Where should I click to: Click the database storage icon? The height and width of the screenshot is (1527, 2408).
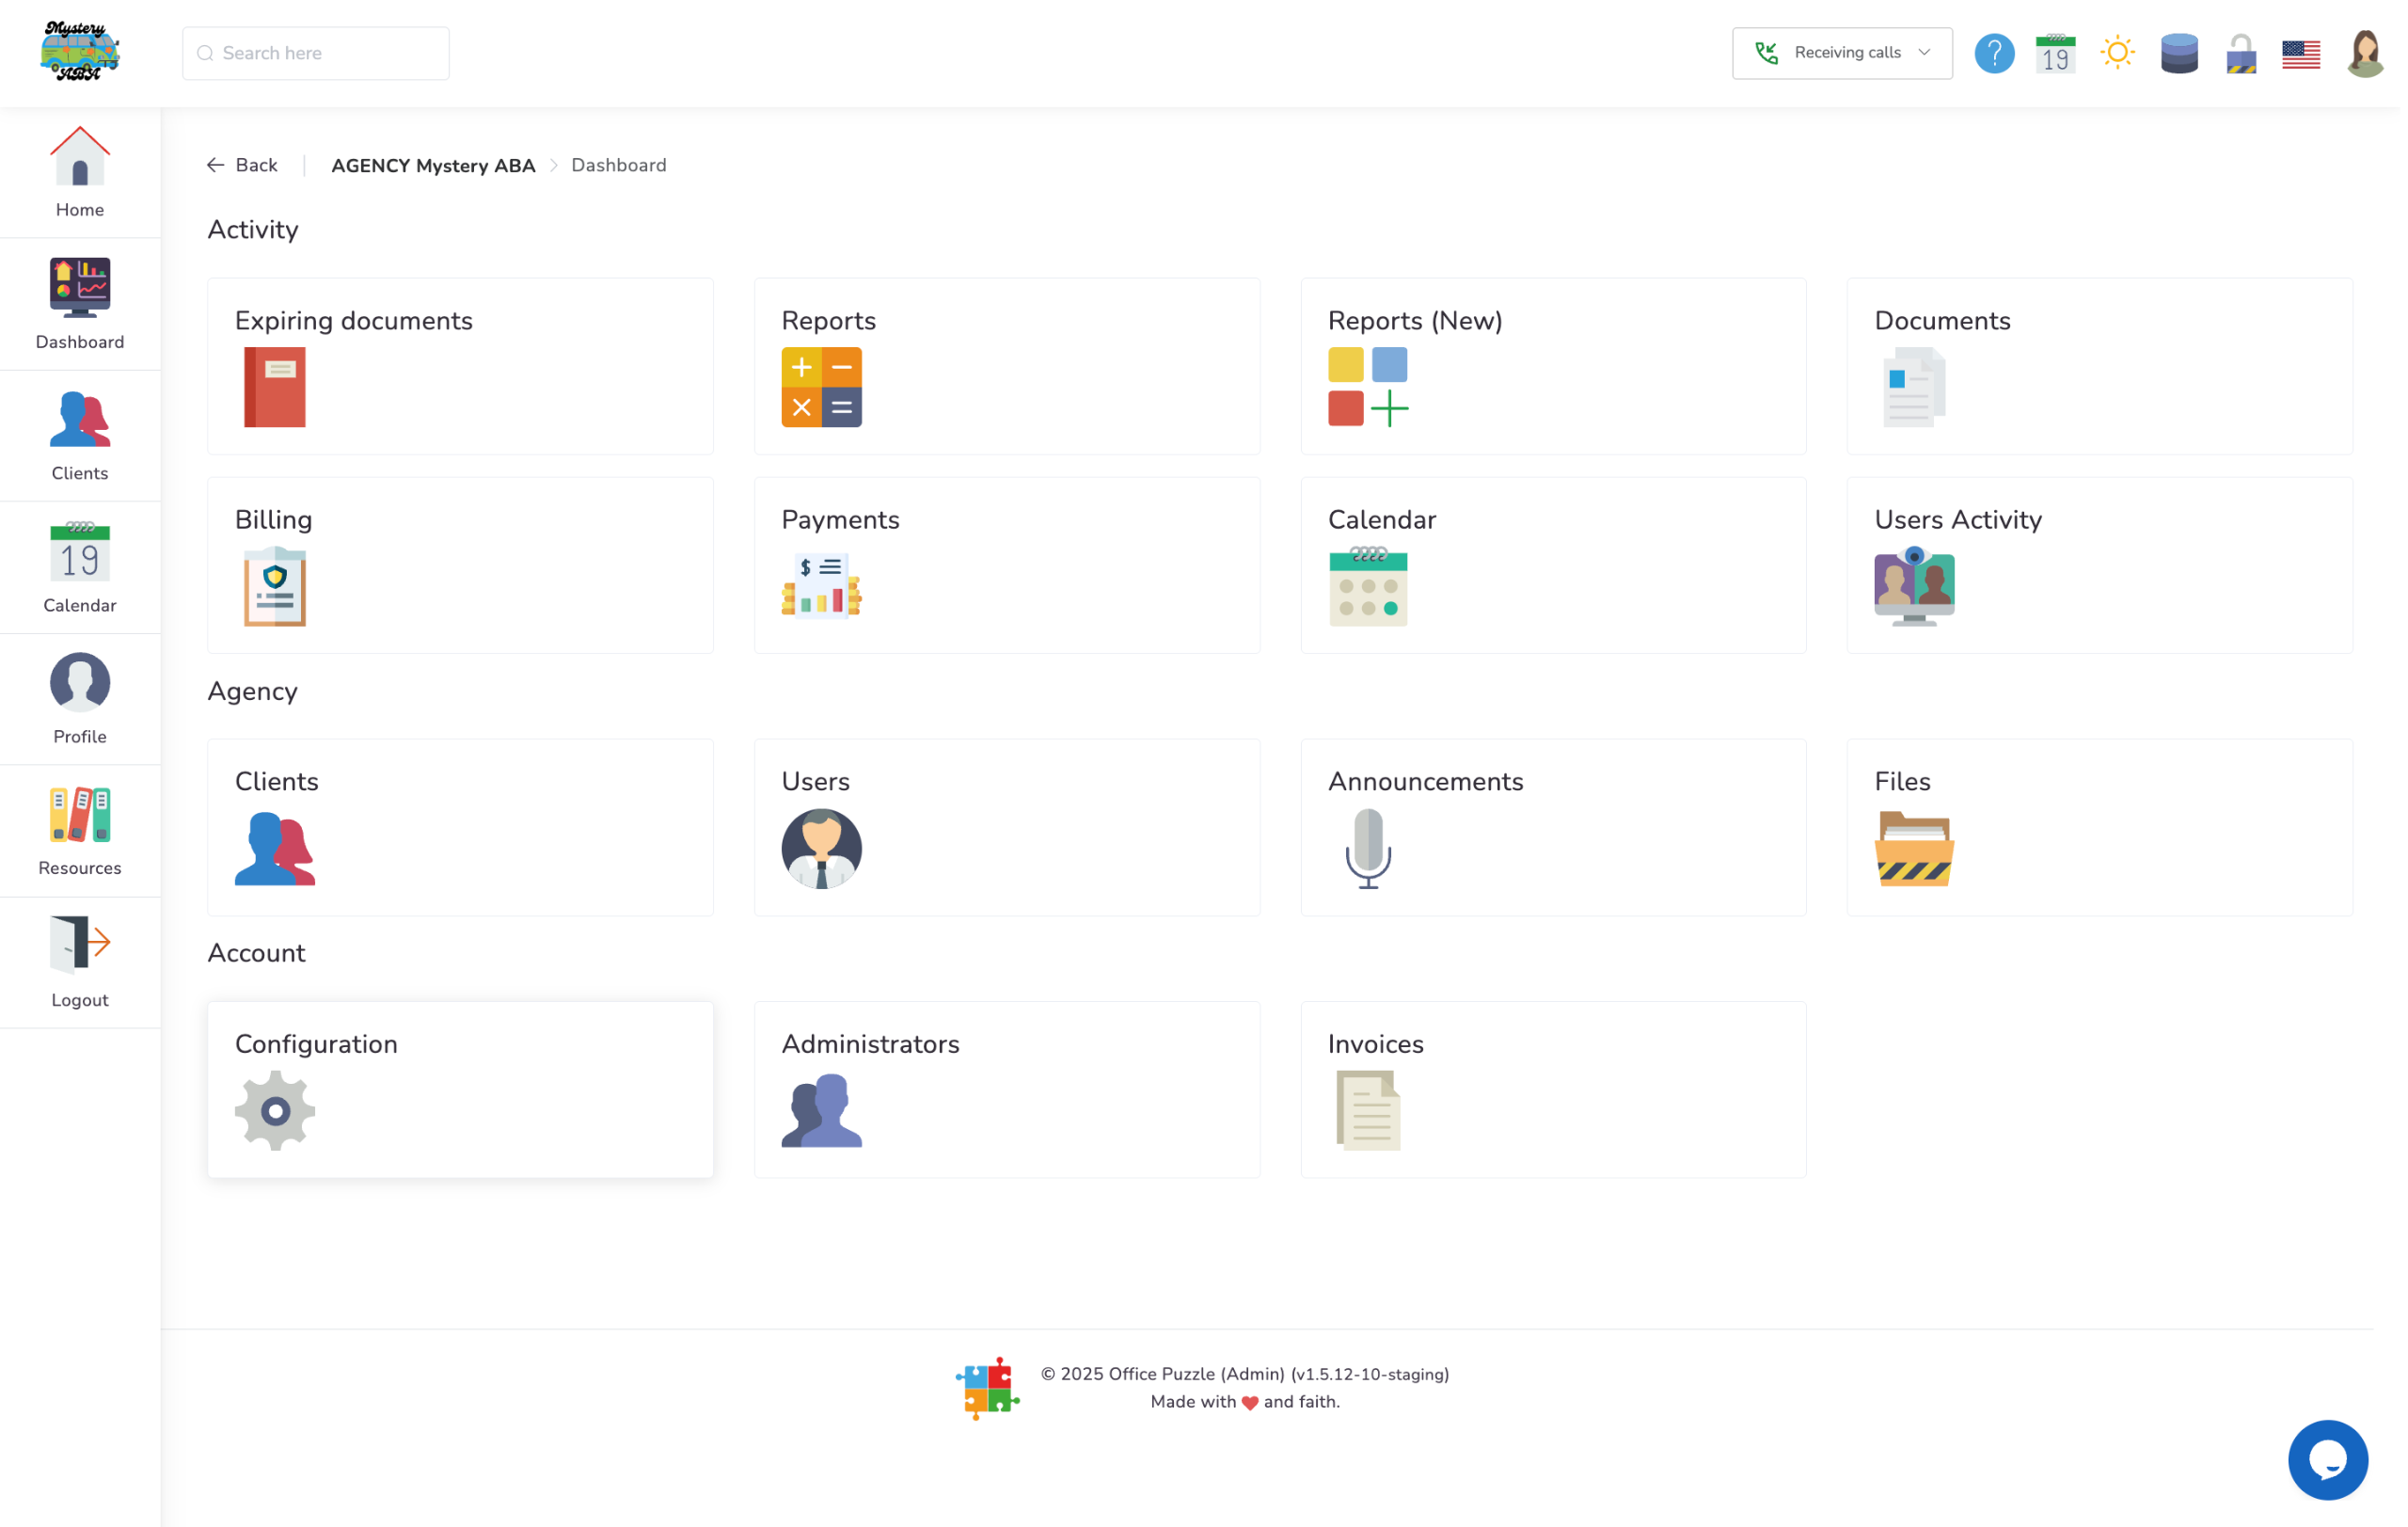point(2179,53)
